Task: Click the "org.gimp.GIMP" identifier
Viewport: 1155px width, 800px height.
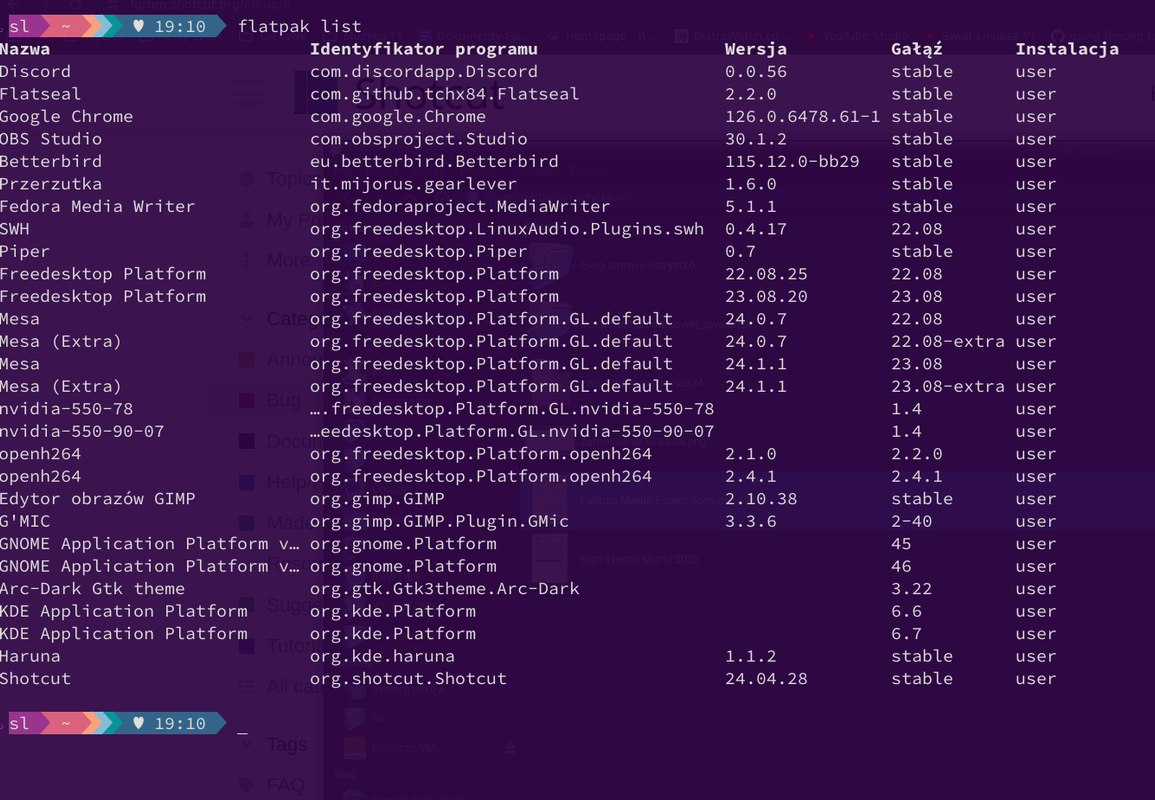Action: pyautogui.click(x=377, y=499)
